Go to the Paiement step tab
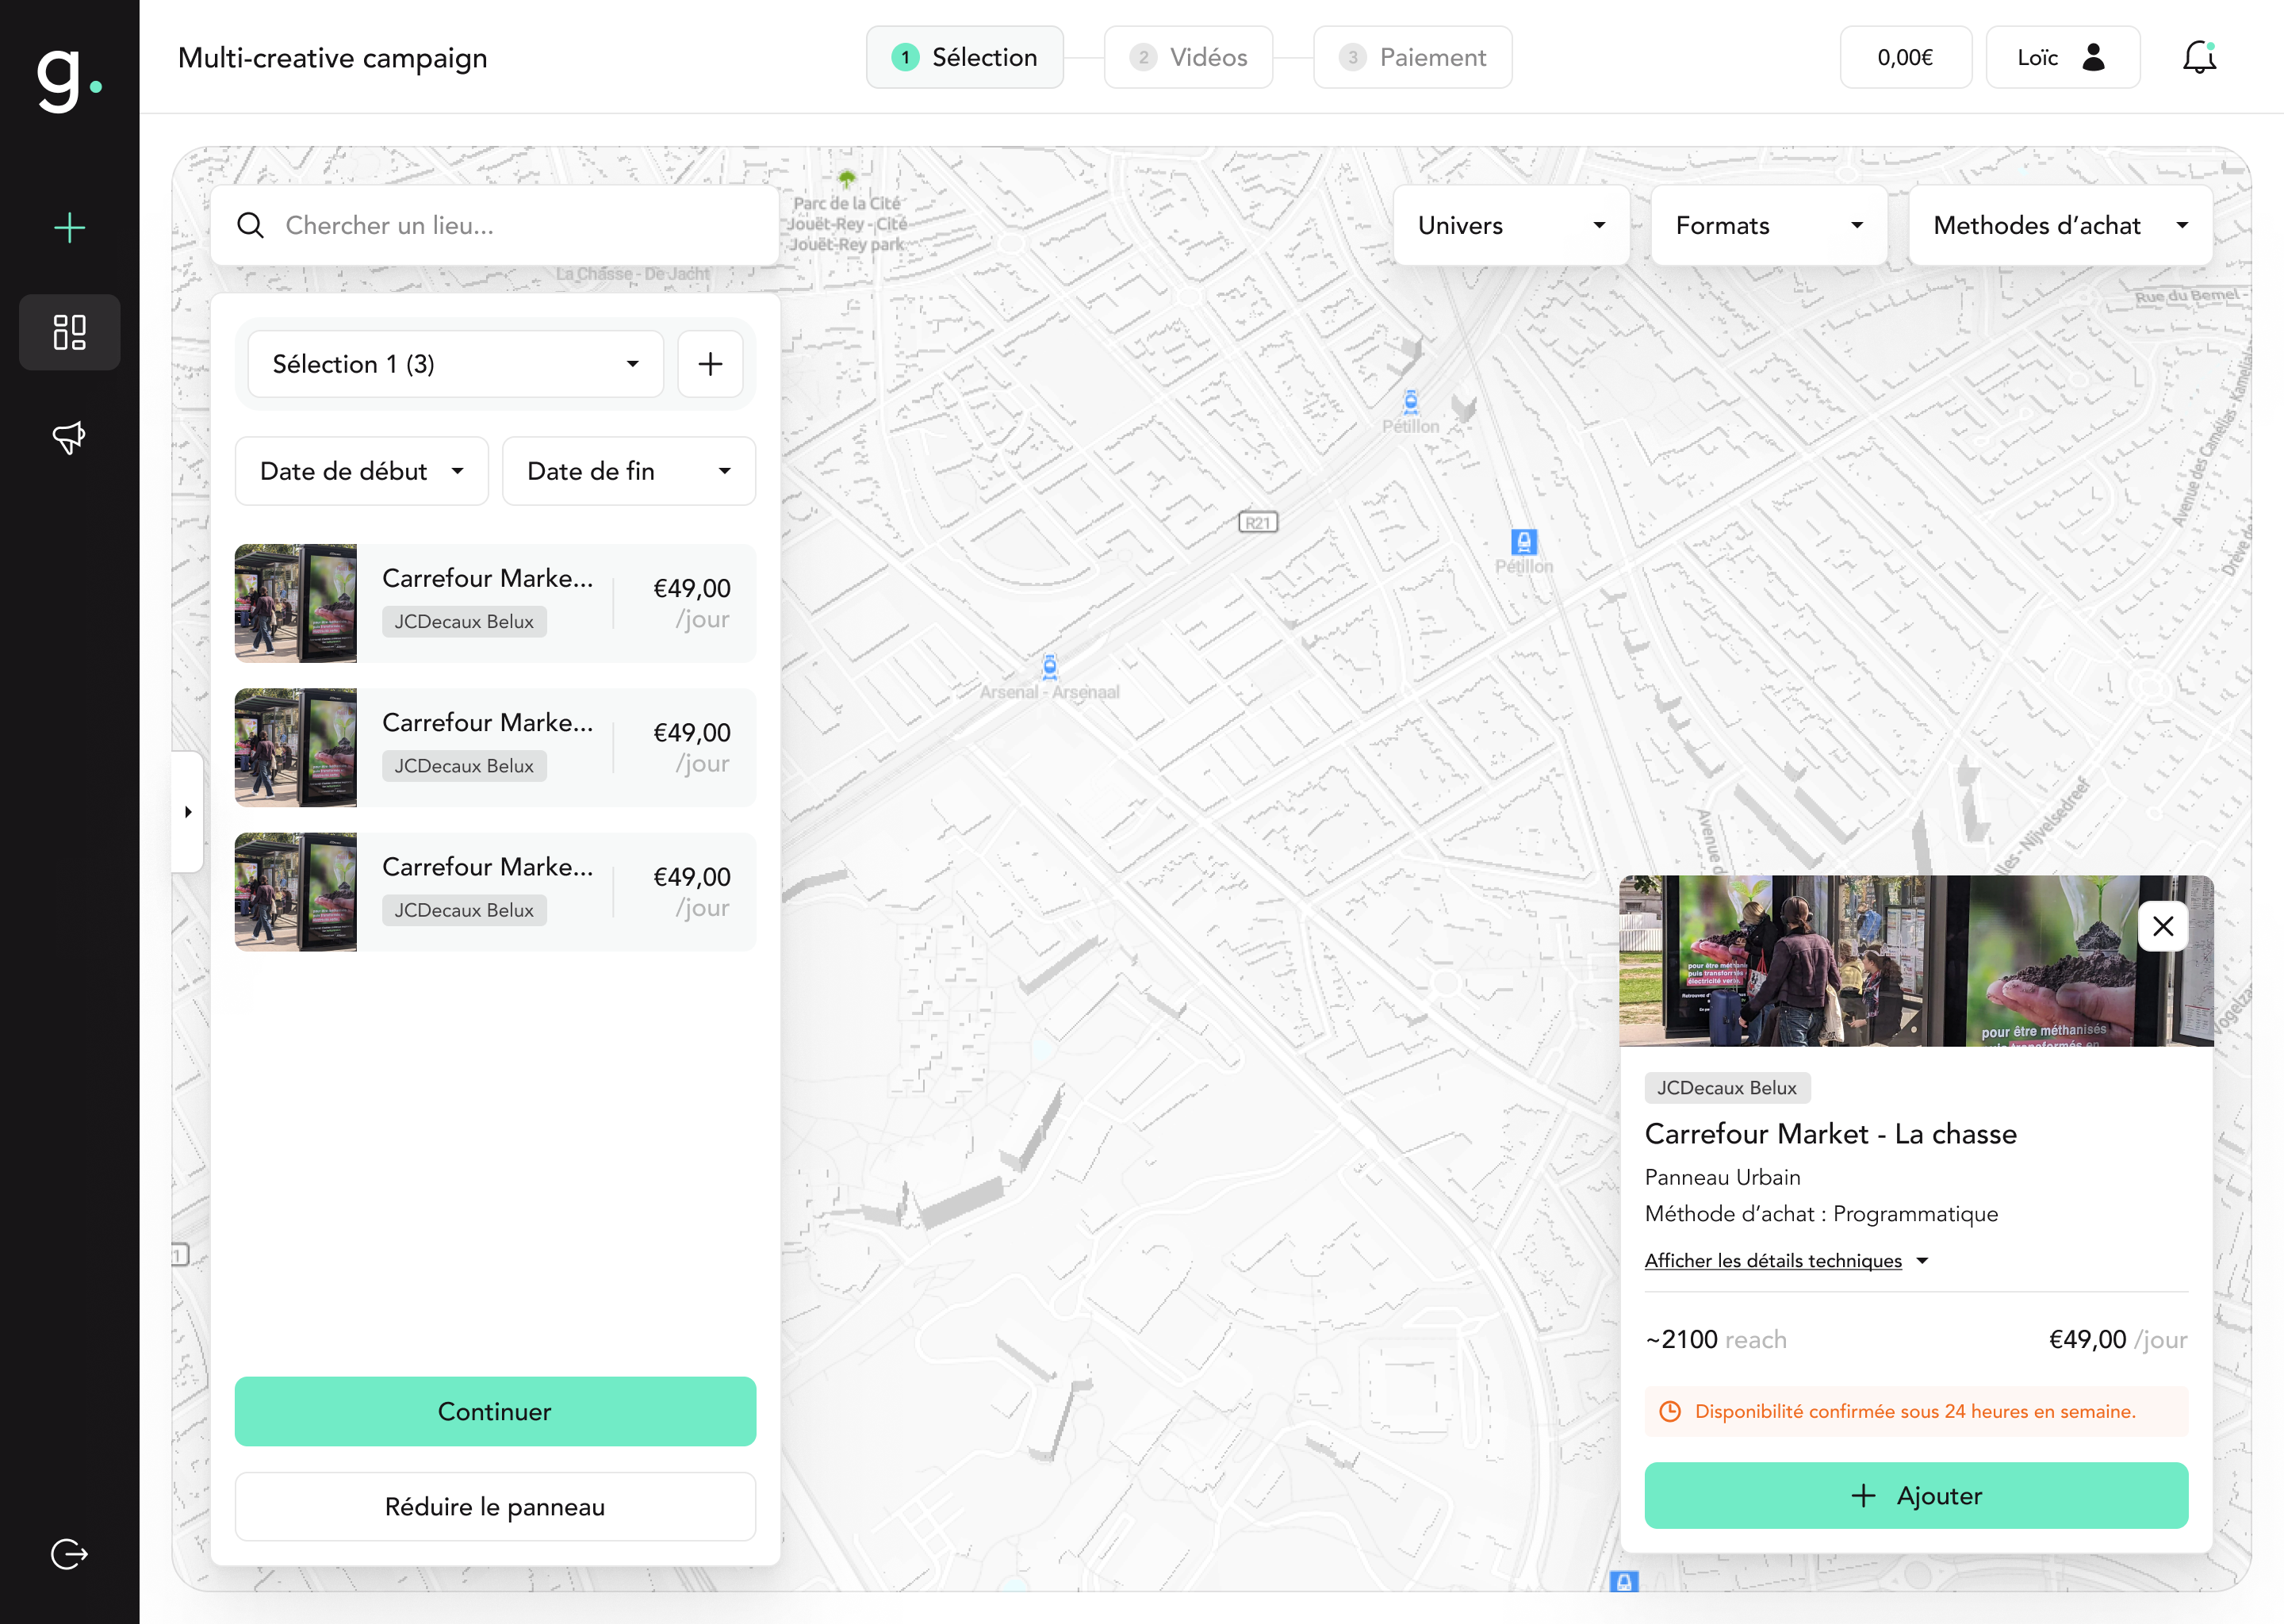This screenshot has width=2284, height=1624. [1412, 58]
